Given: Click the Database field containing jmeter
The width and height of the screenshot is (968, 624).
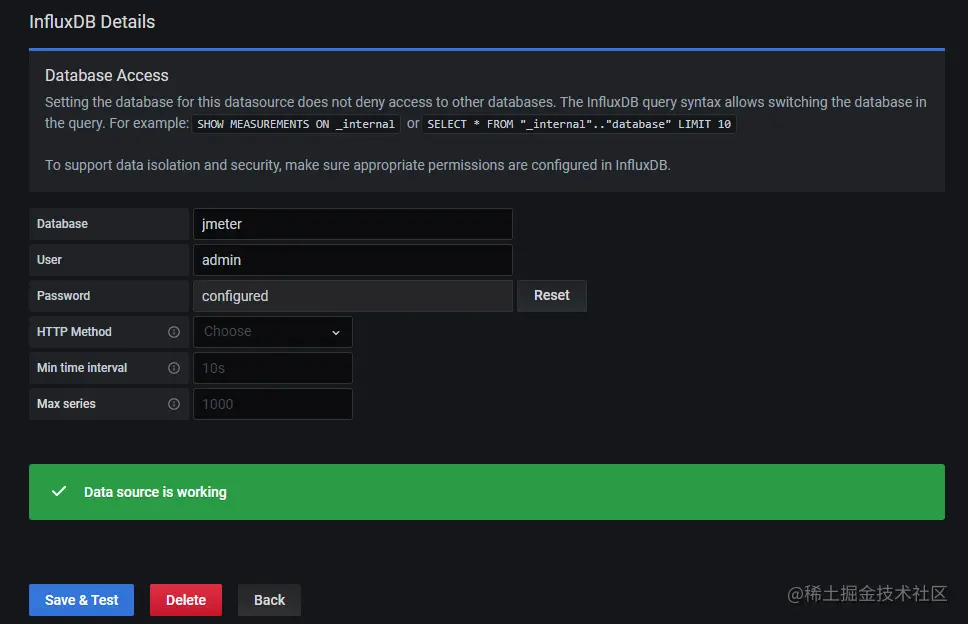Looking at the screenshot, I should 353,224.
